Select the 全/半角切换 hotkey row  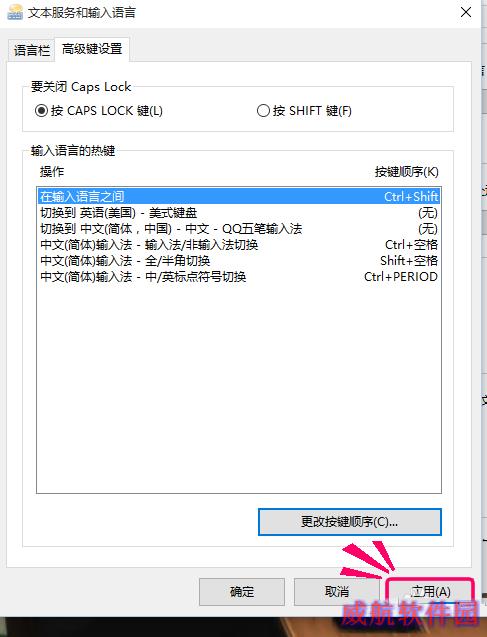(x=239, y=260)
